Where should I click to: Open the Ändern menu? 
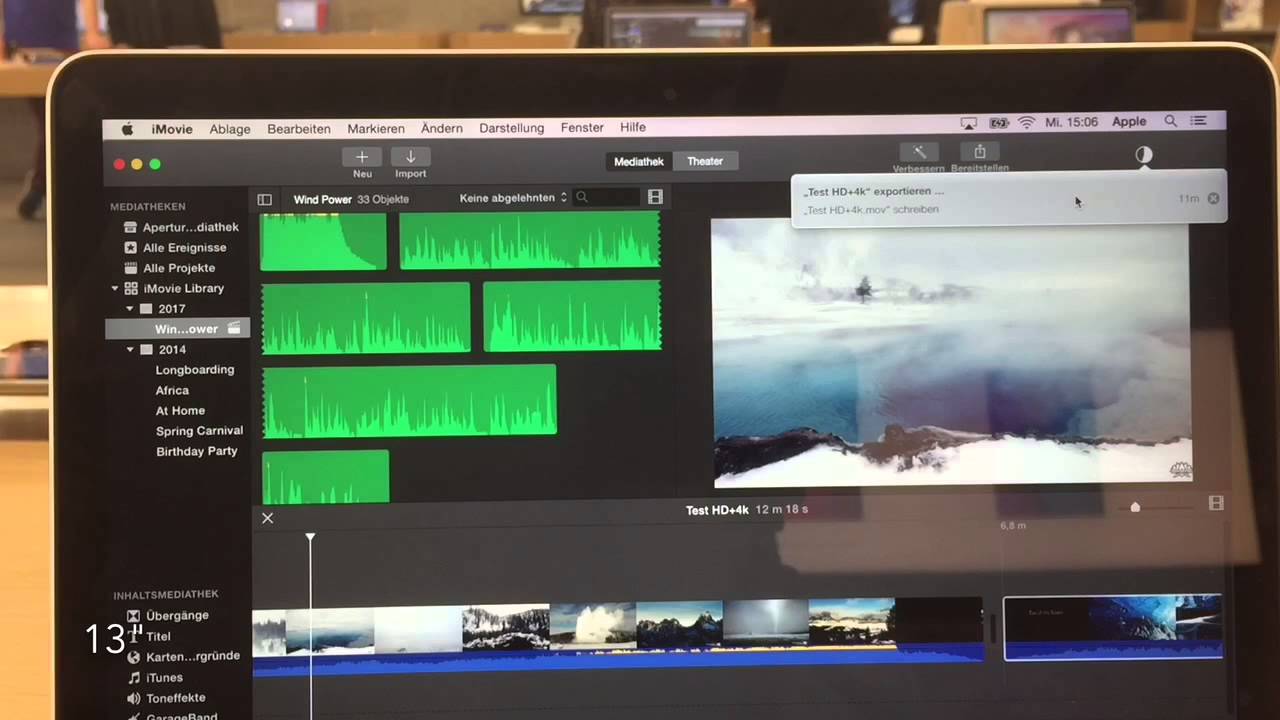click(441, 128)
